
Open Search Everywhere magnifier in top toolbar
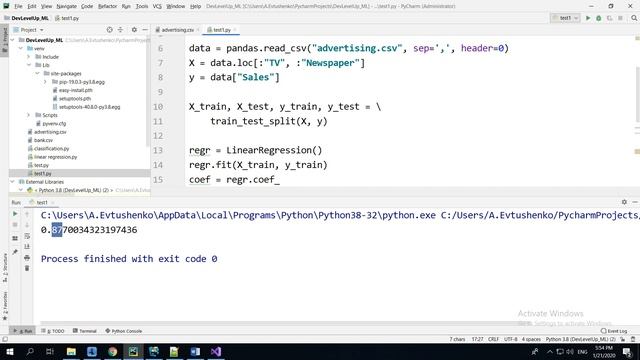(634, 18)
